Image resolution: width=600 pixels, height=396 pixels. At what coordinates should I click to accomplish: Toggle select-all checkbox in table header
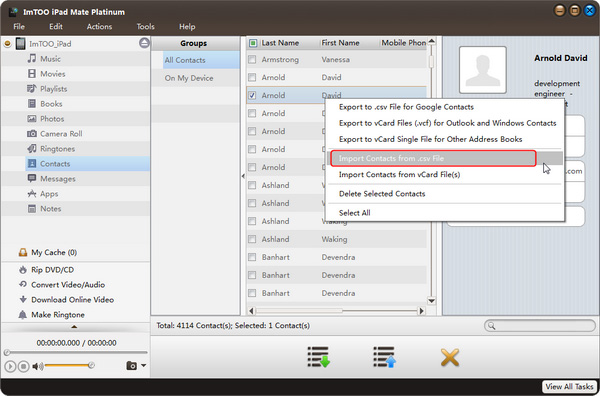[x=253, y=43]
